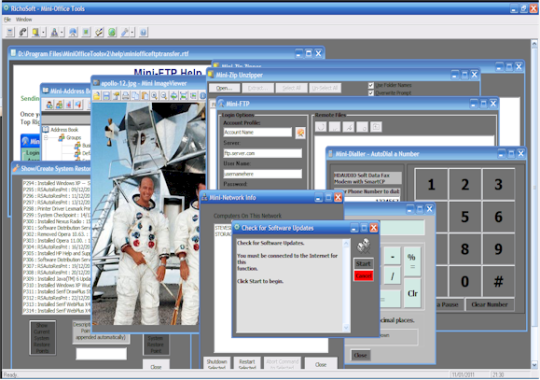Zoom out on the apollo-12 image
Screen dimensions: 540x380
coord(164,96)
